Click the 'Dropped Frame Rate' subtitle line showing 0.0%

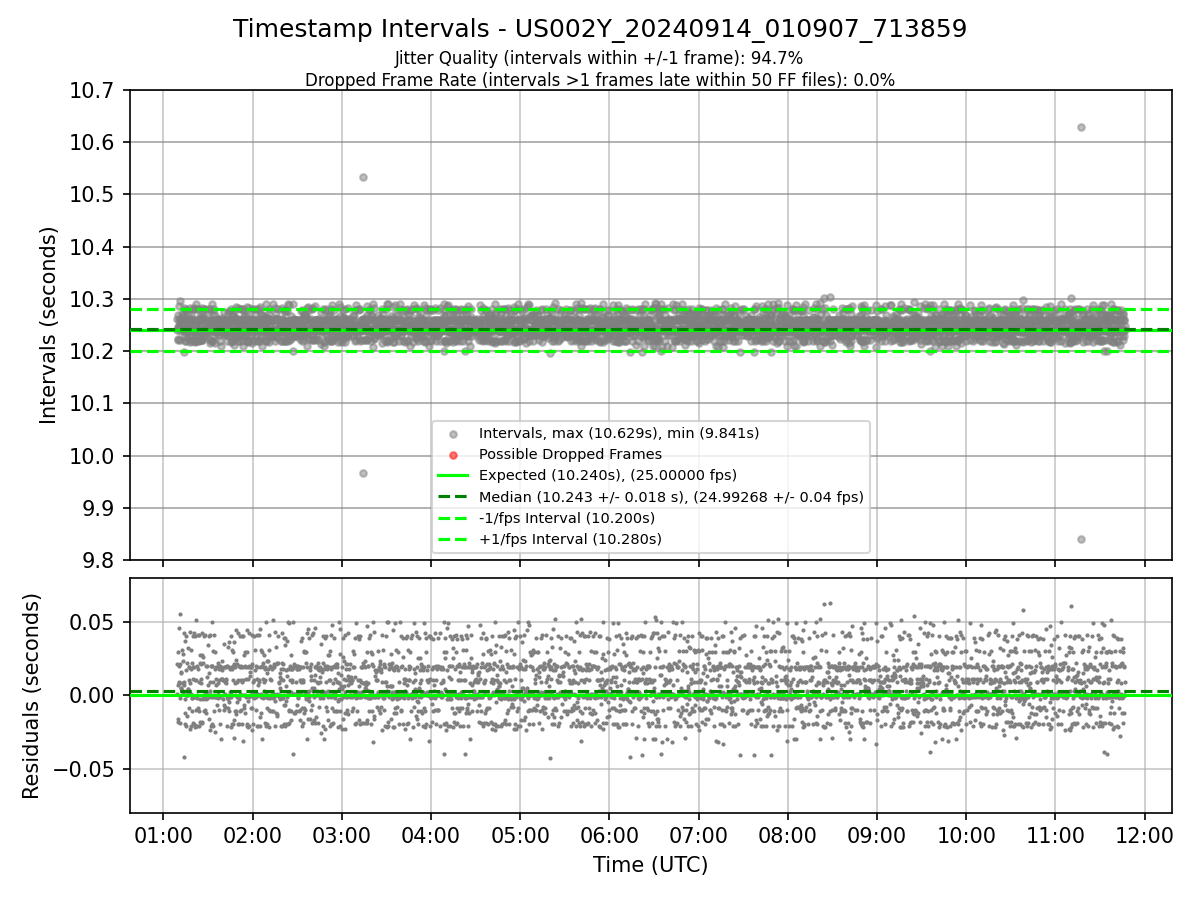point(600,80)
